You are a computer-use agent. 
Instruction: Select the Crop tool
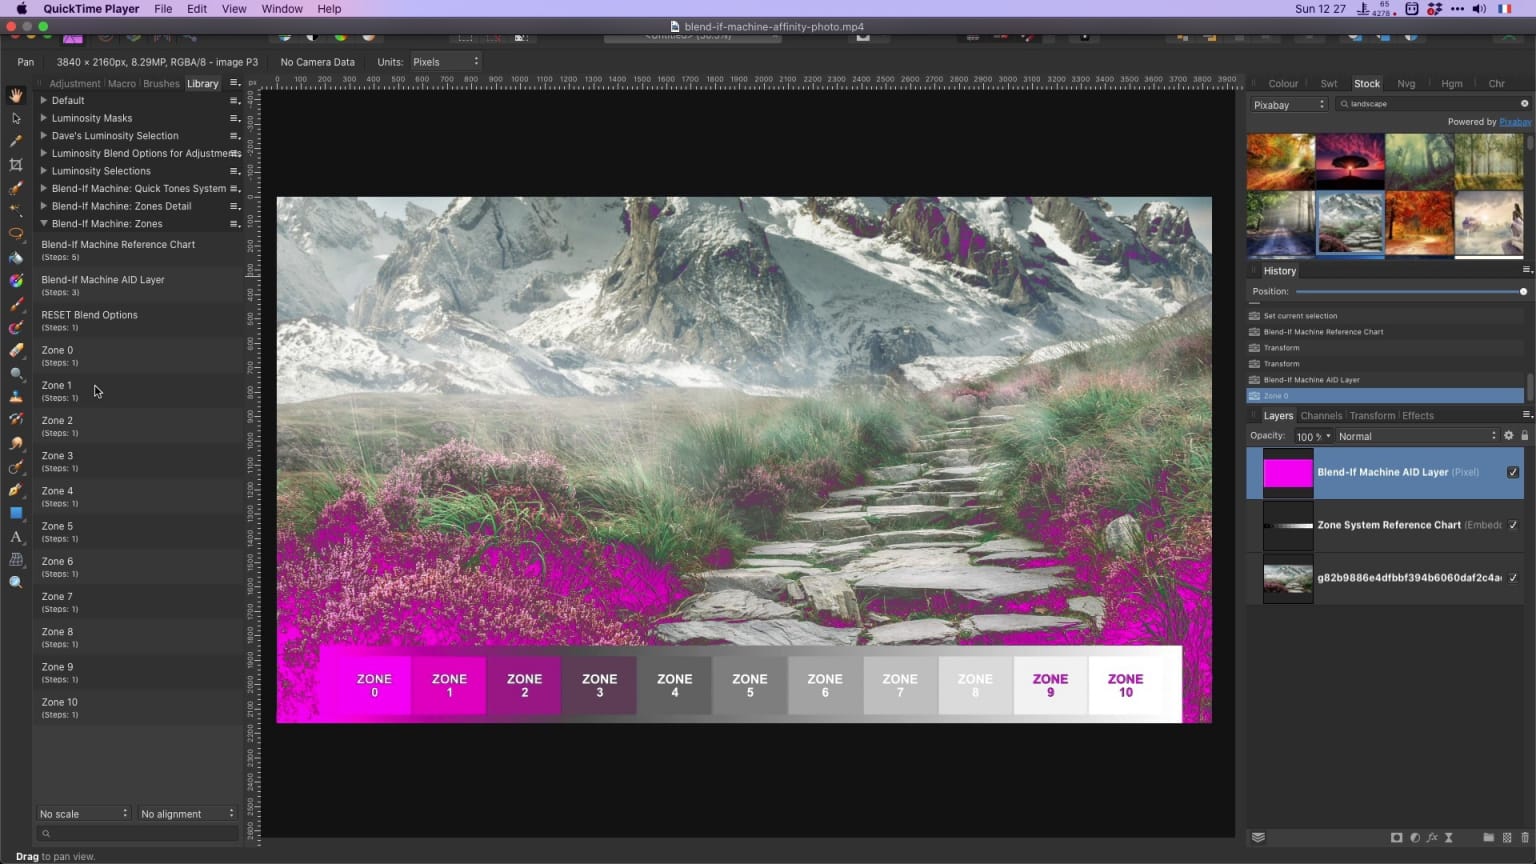pyautogui.click(x=16, y=164)
